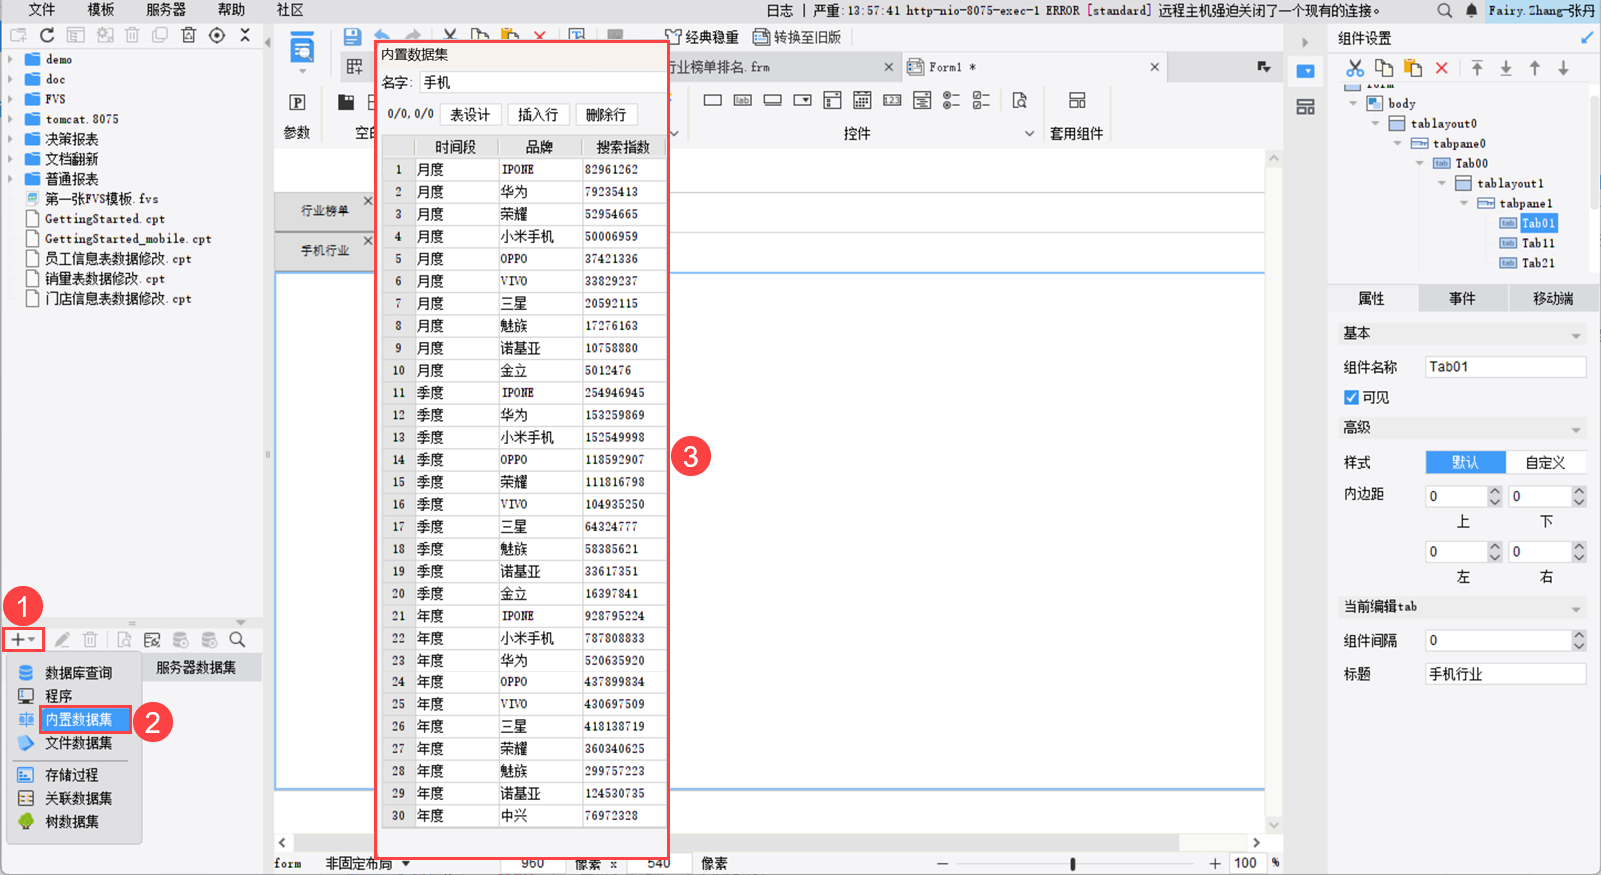Expand the tomcat.8075 folder
The height and width of the screenshot is (875, 1601).
pos(11,119)
